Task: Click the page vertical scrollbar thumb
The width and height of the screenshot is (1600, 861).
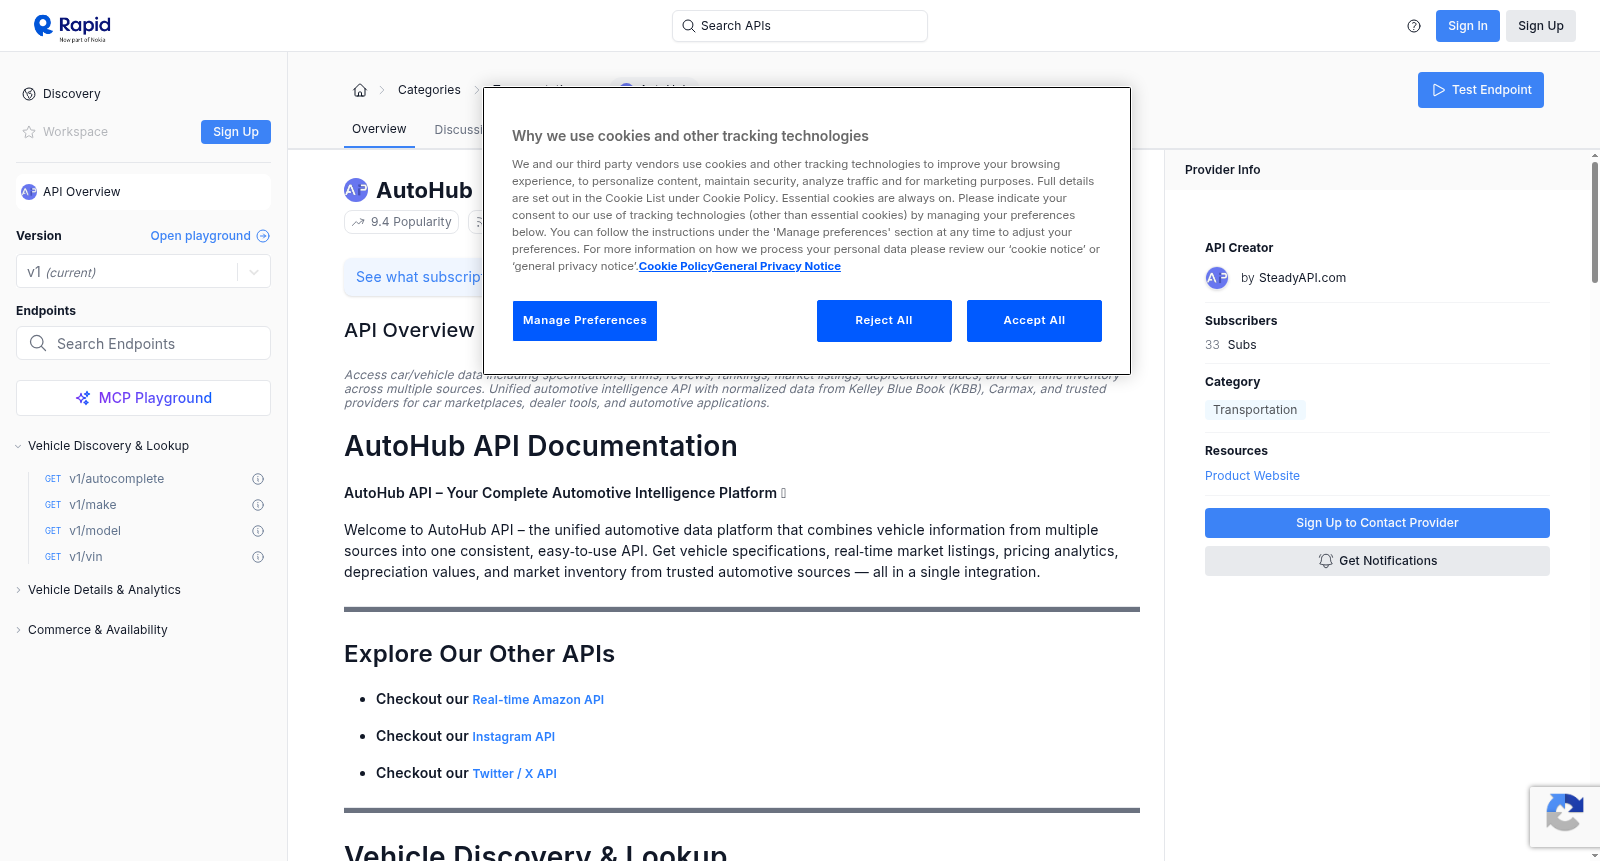Action: pyautogui.click(x=1595, y=221)
